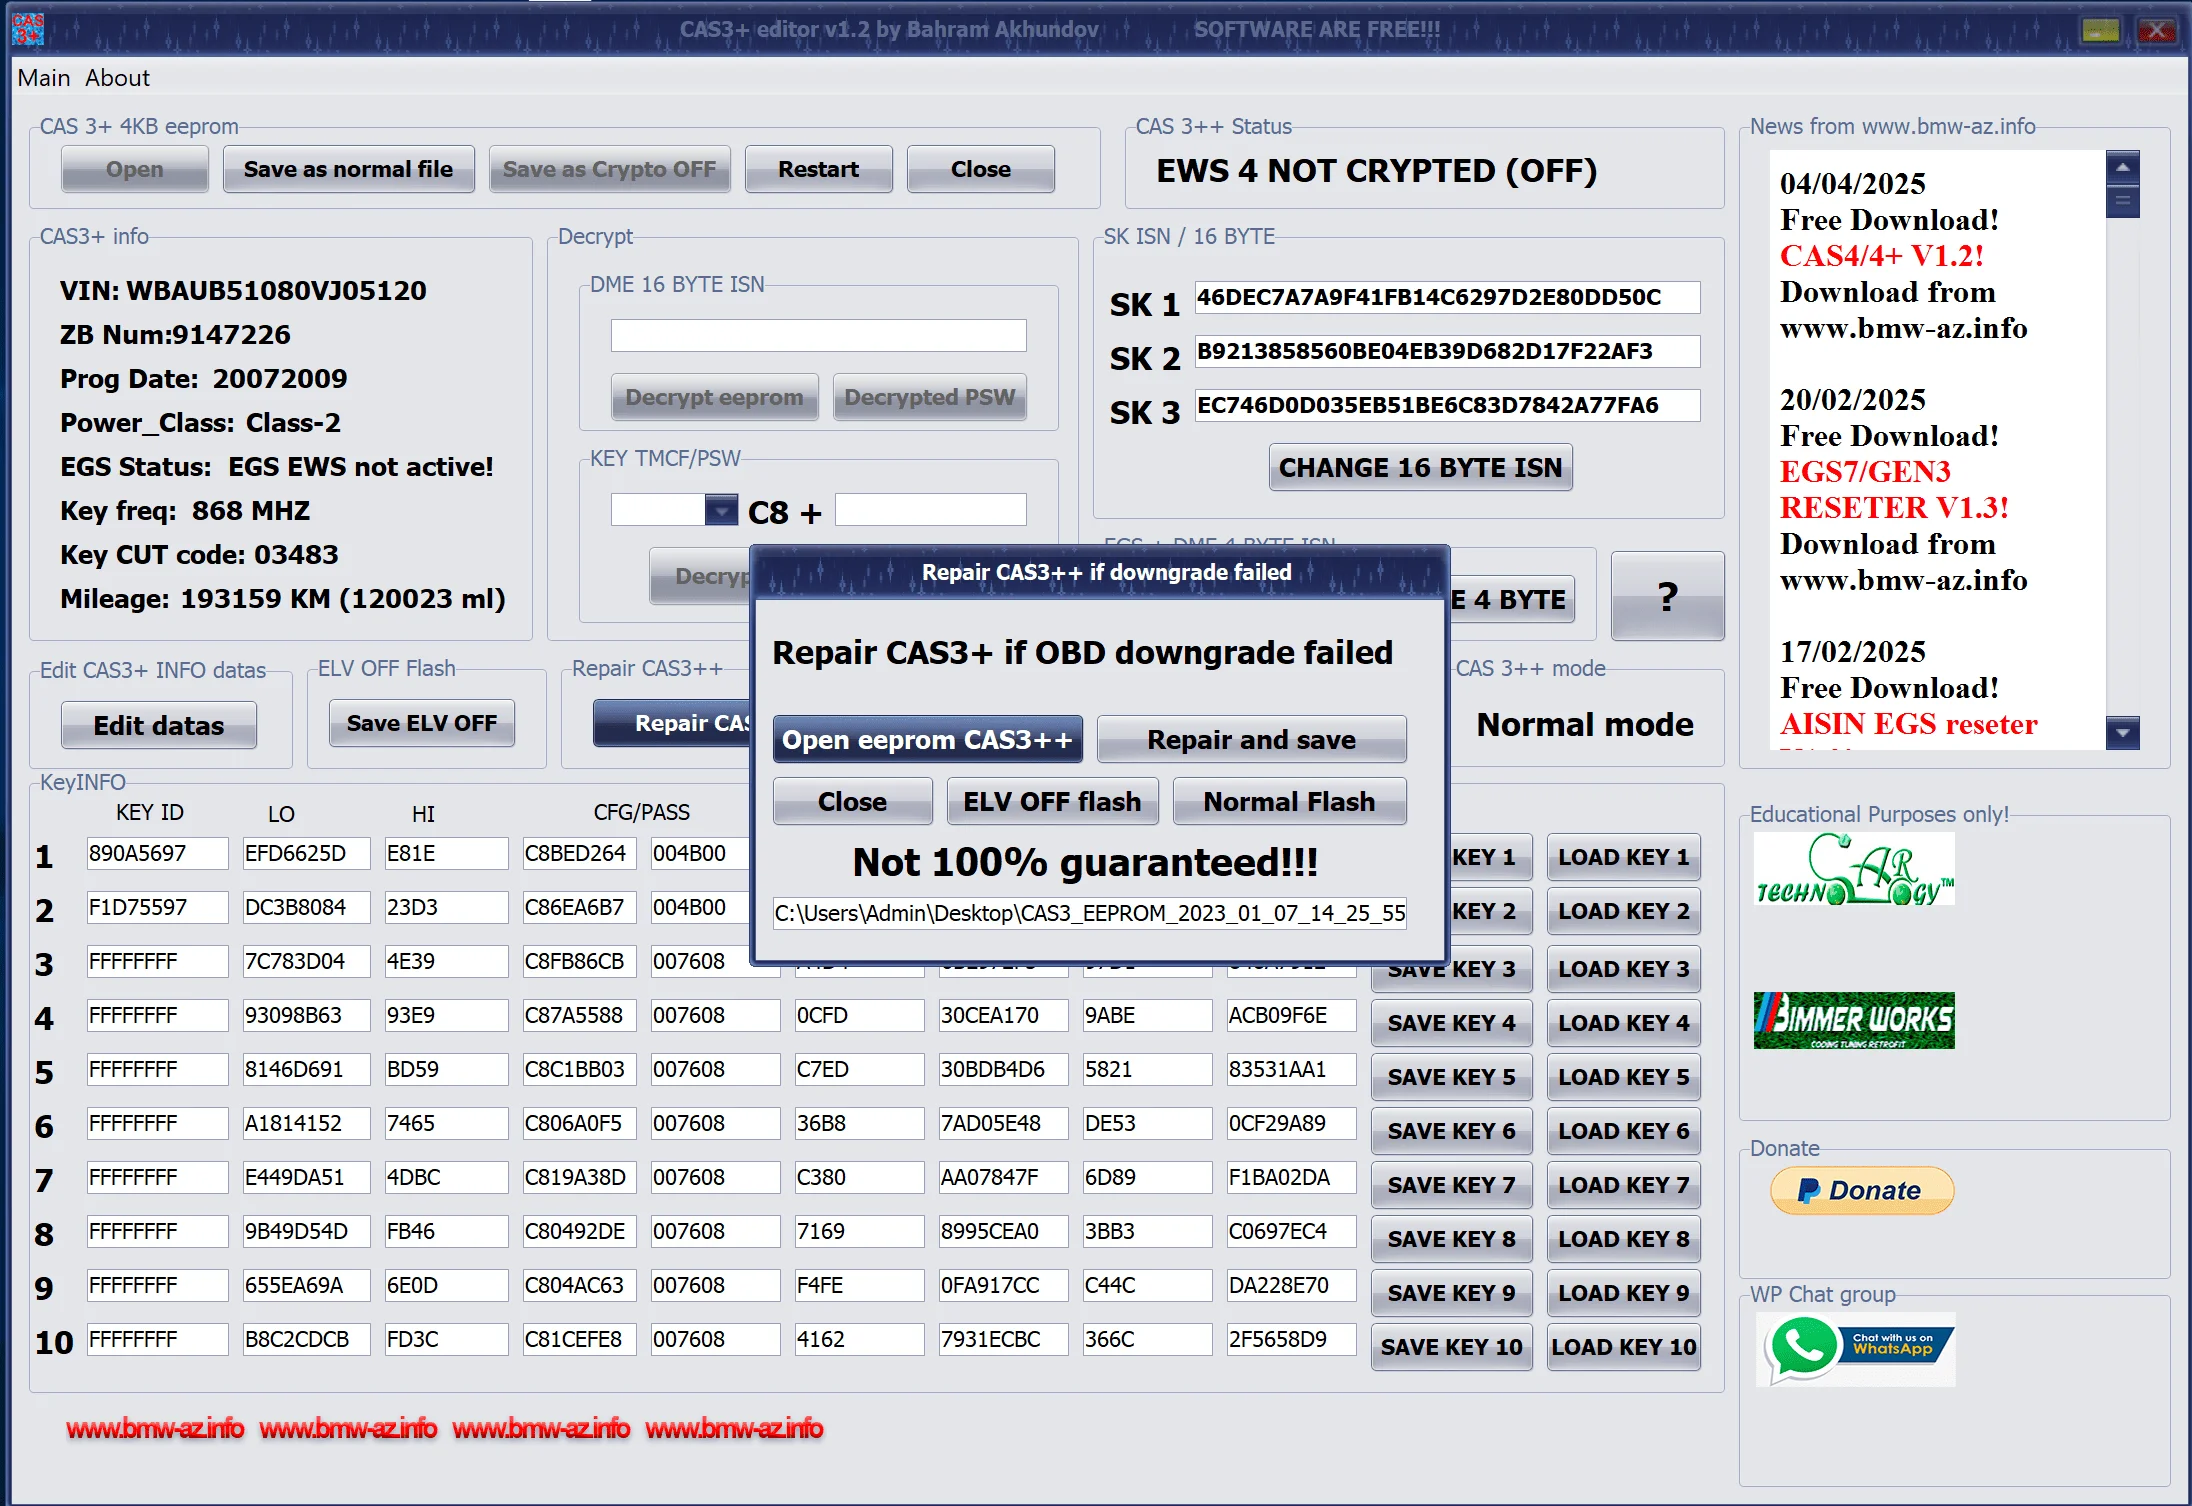The image size is (2192, 1506).
Task: Click the SK 2 value field
Action: (1447, 351)
